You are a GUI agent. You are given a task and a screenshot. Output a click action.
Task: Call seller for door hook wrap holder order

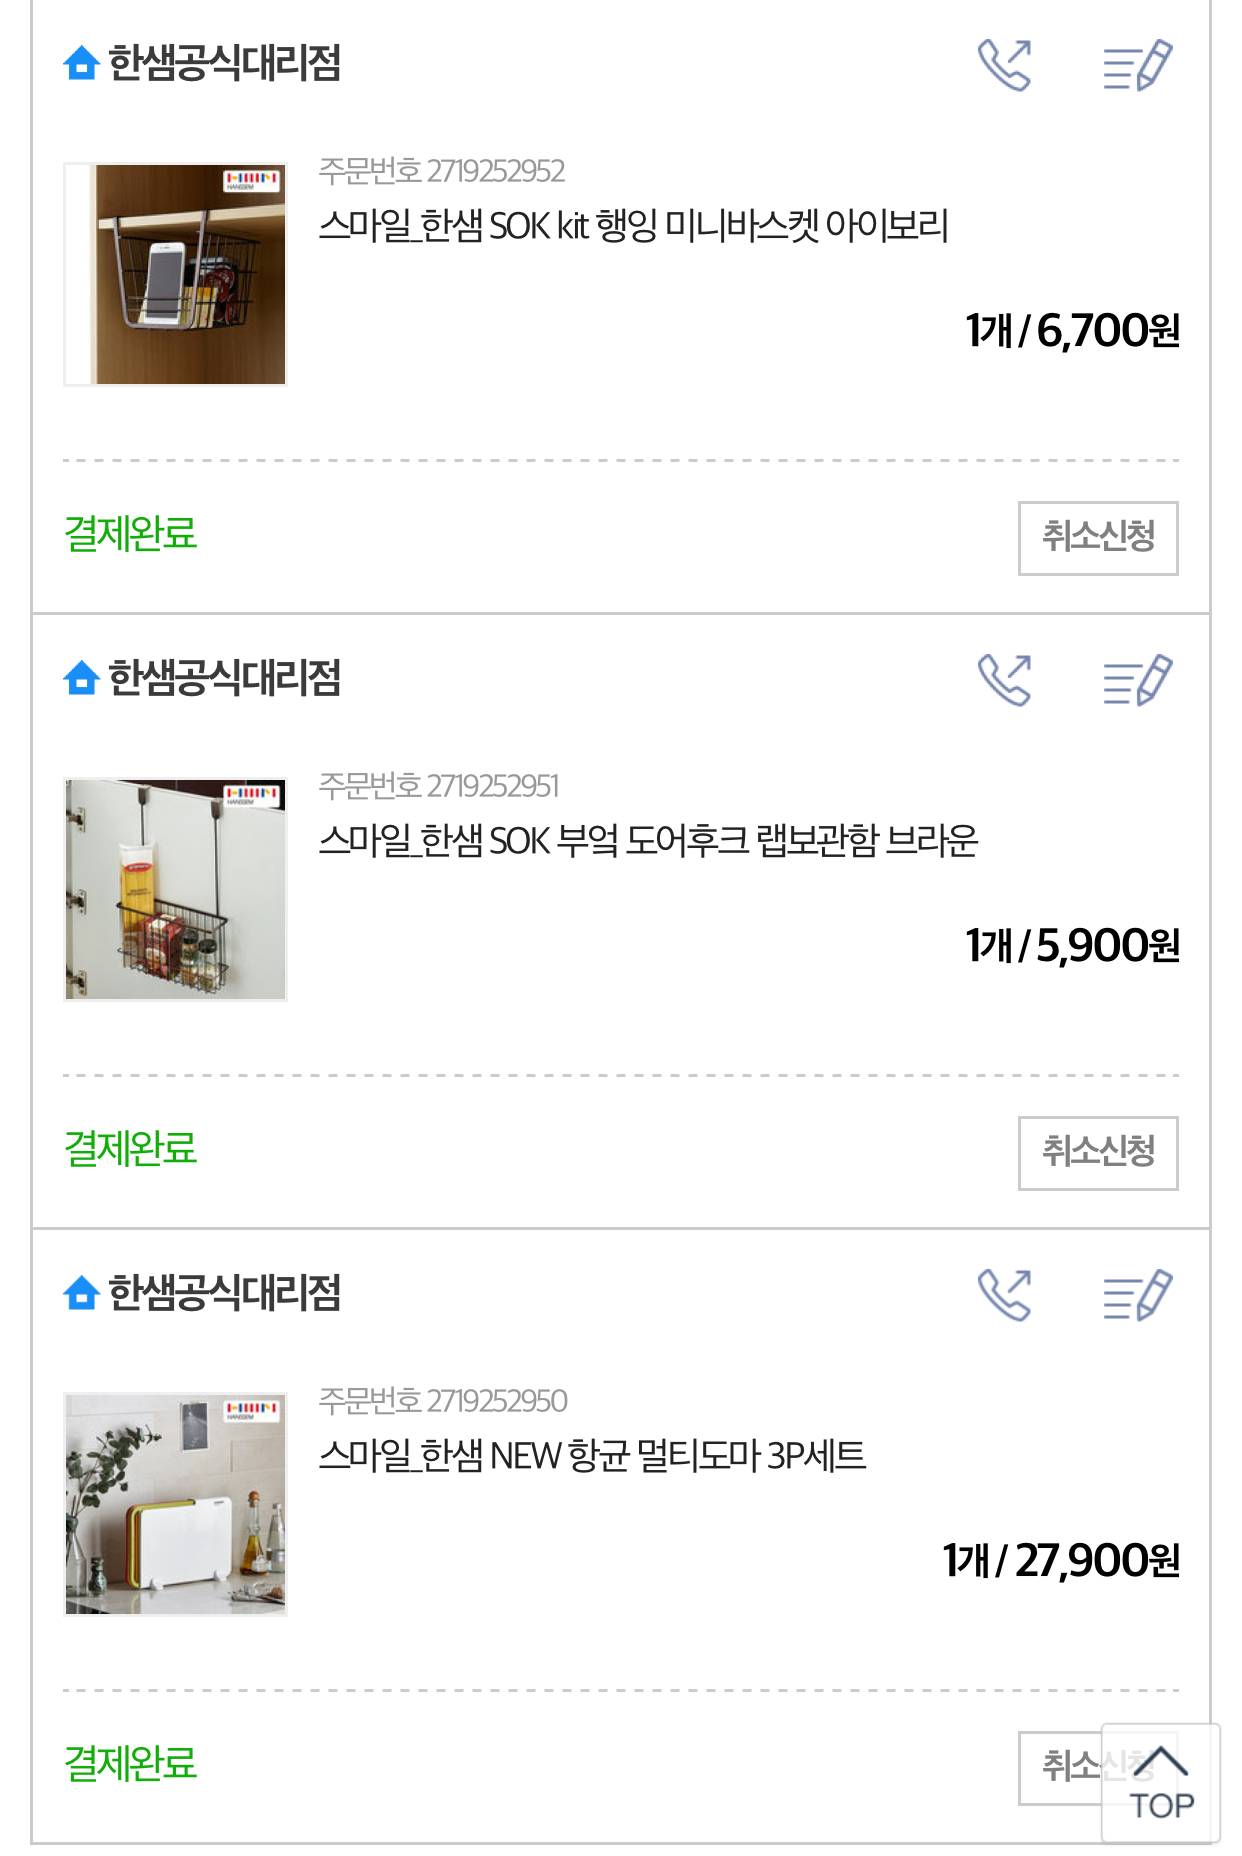pyautogui.click(x=1004, y=680)
